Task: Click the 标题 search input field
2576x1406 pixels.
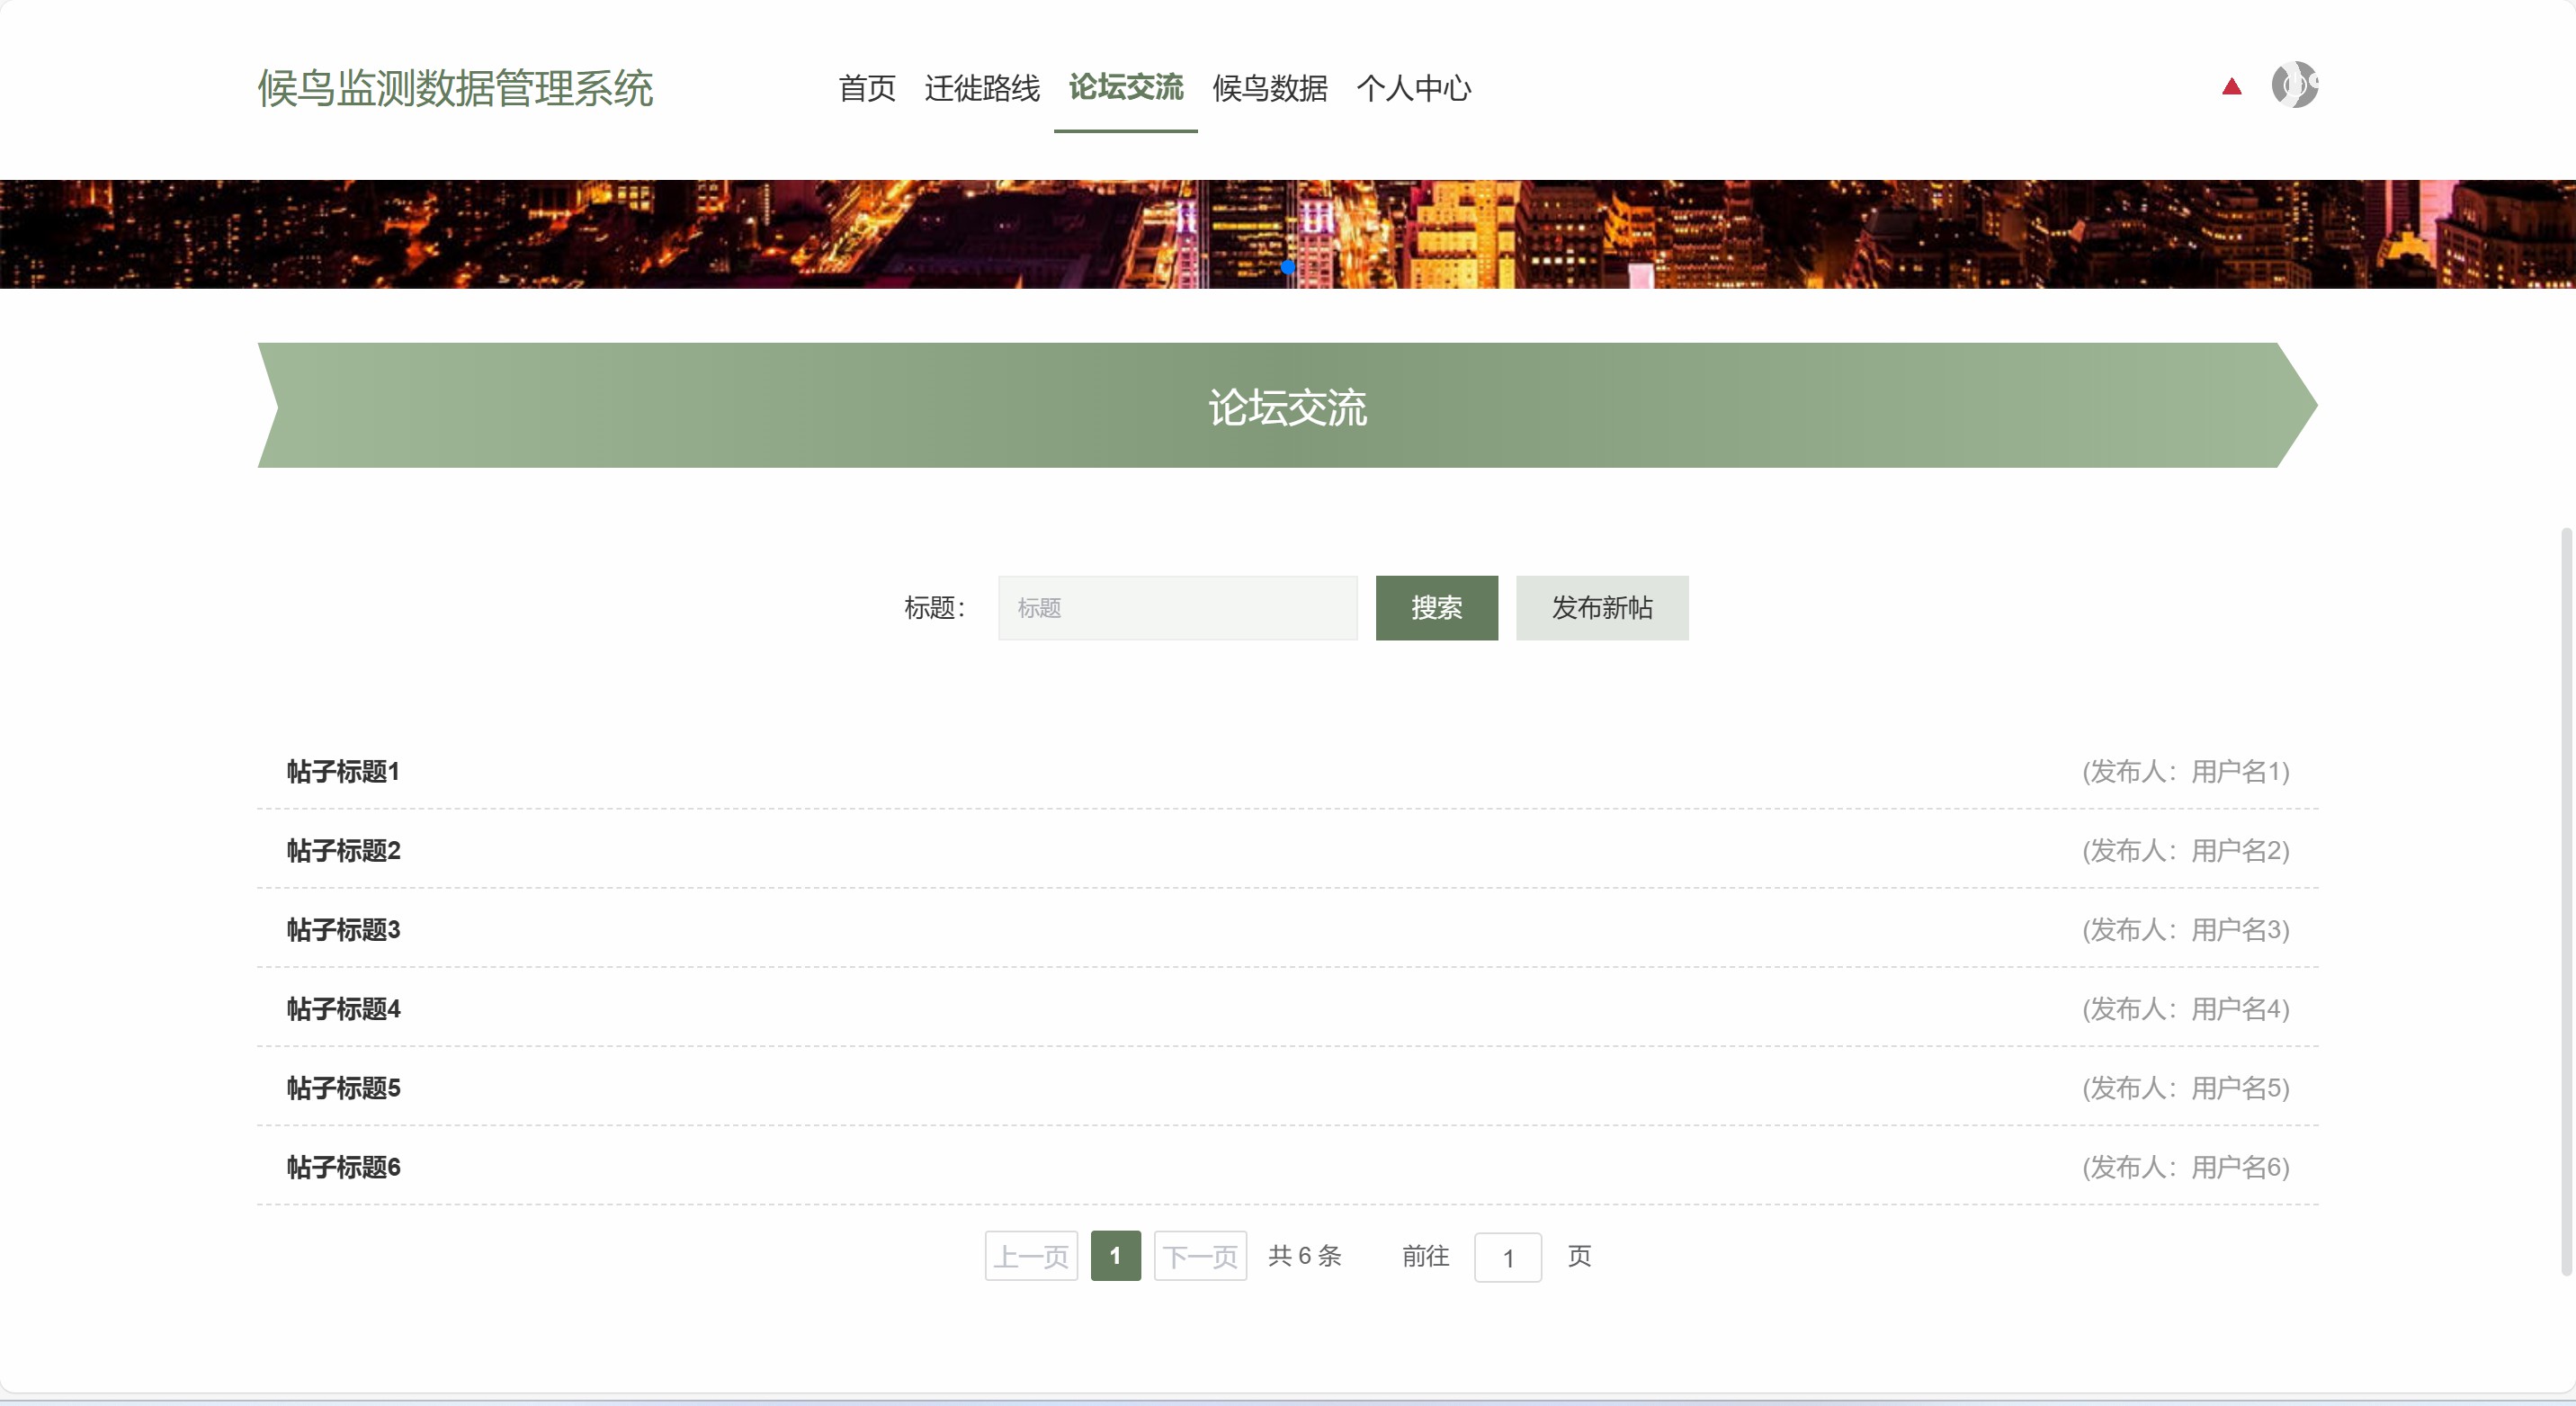Action: [1177, 607]
